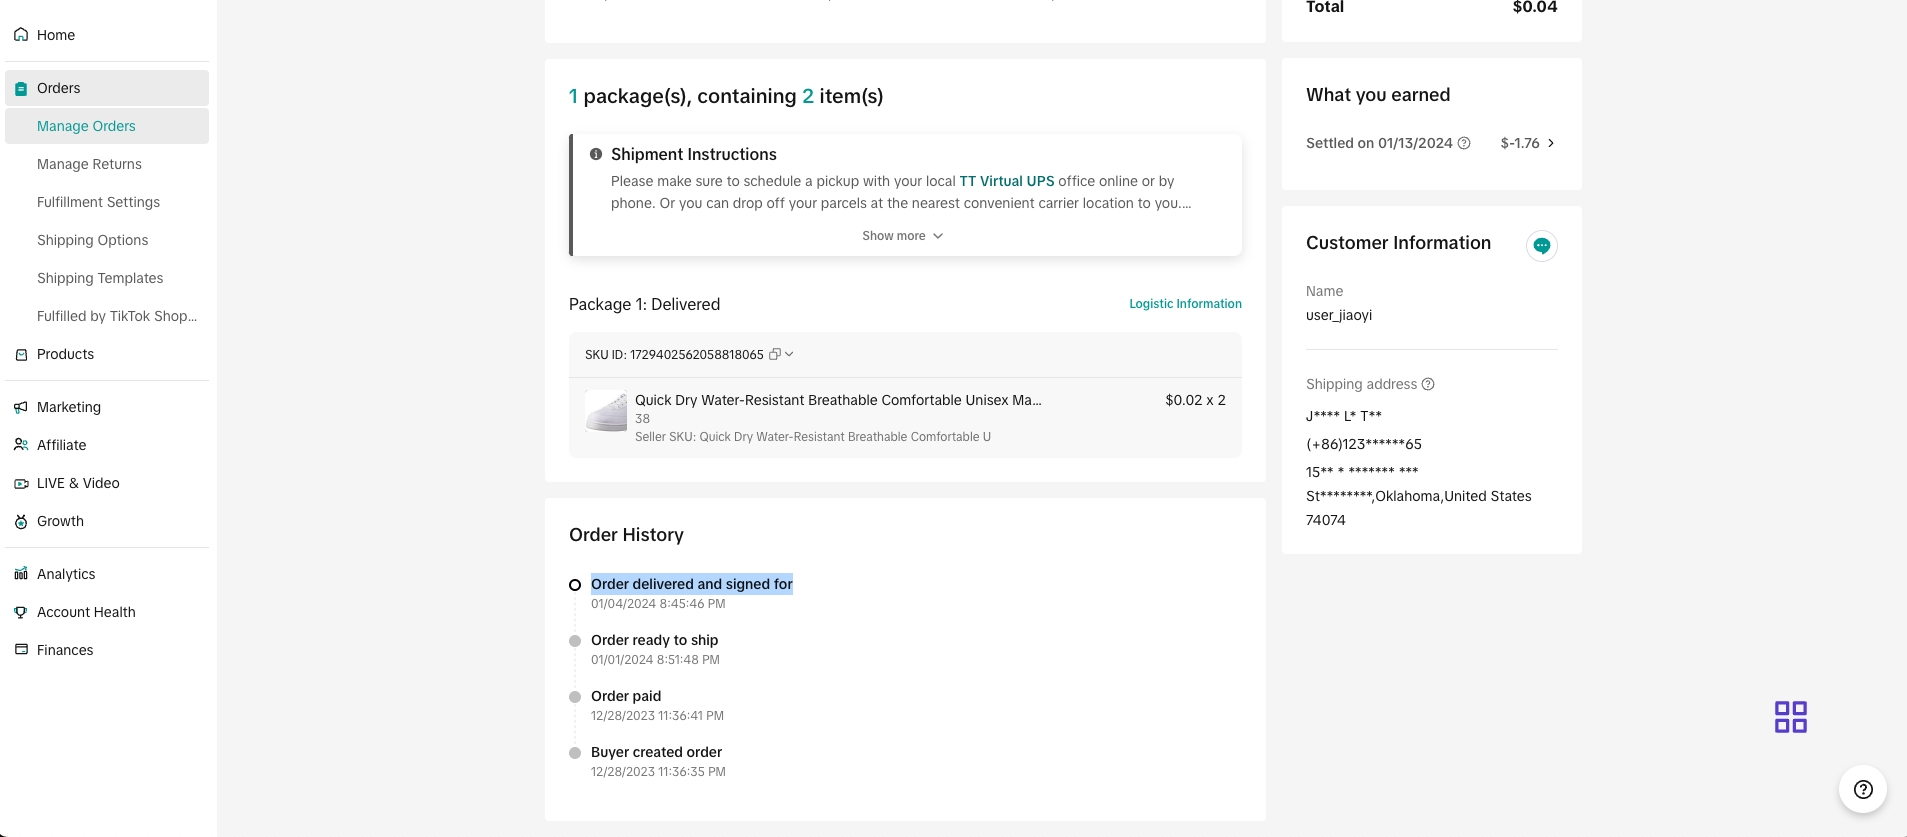
Task: Select Fulfillment Settings in the sidebar
Action: point(98,202)
